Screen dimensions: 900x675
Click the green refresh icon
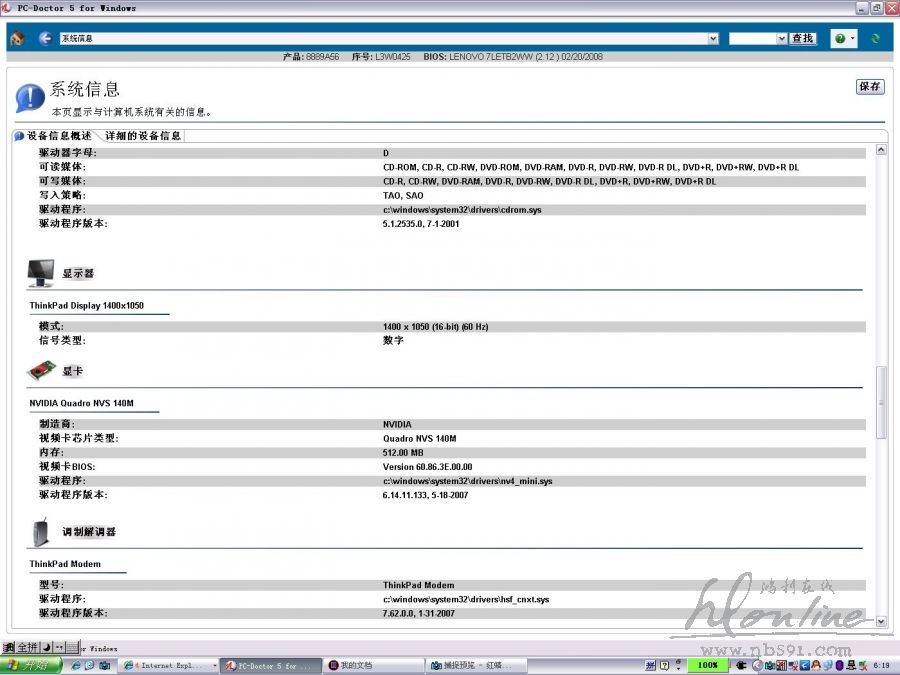(x=875, y=38)
